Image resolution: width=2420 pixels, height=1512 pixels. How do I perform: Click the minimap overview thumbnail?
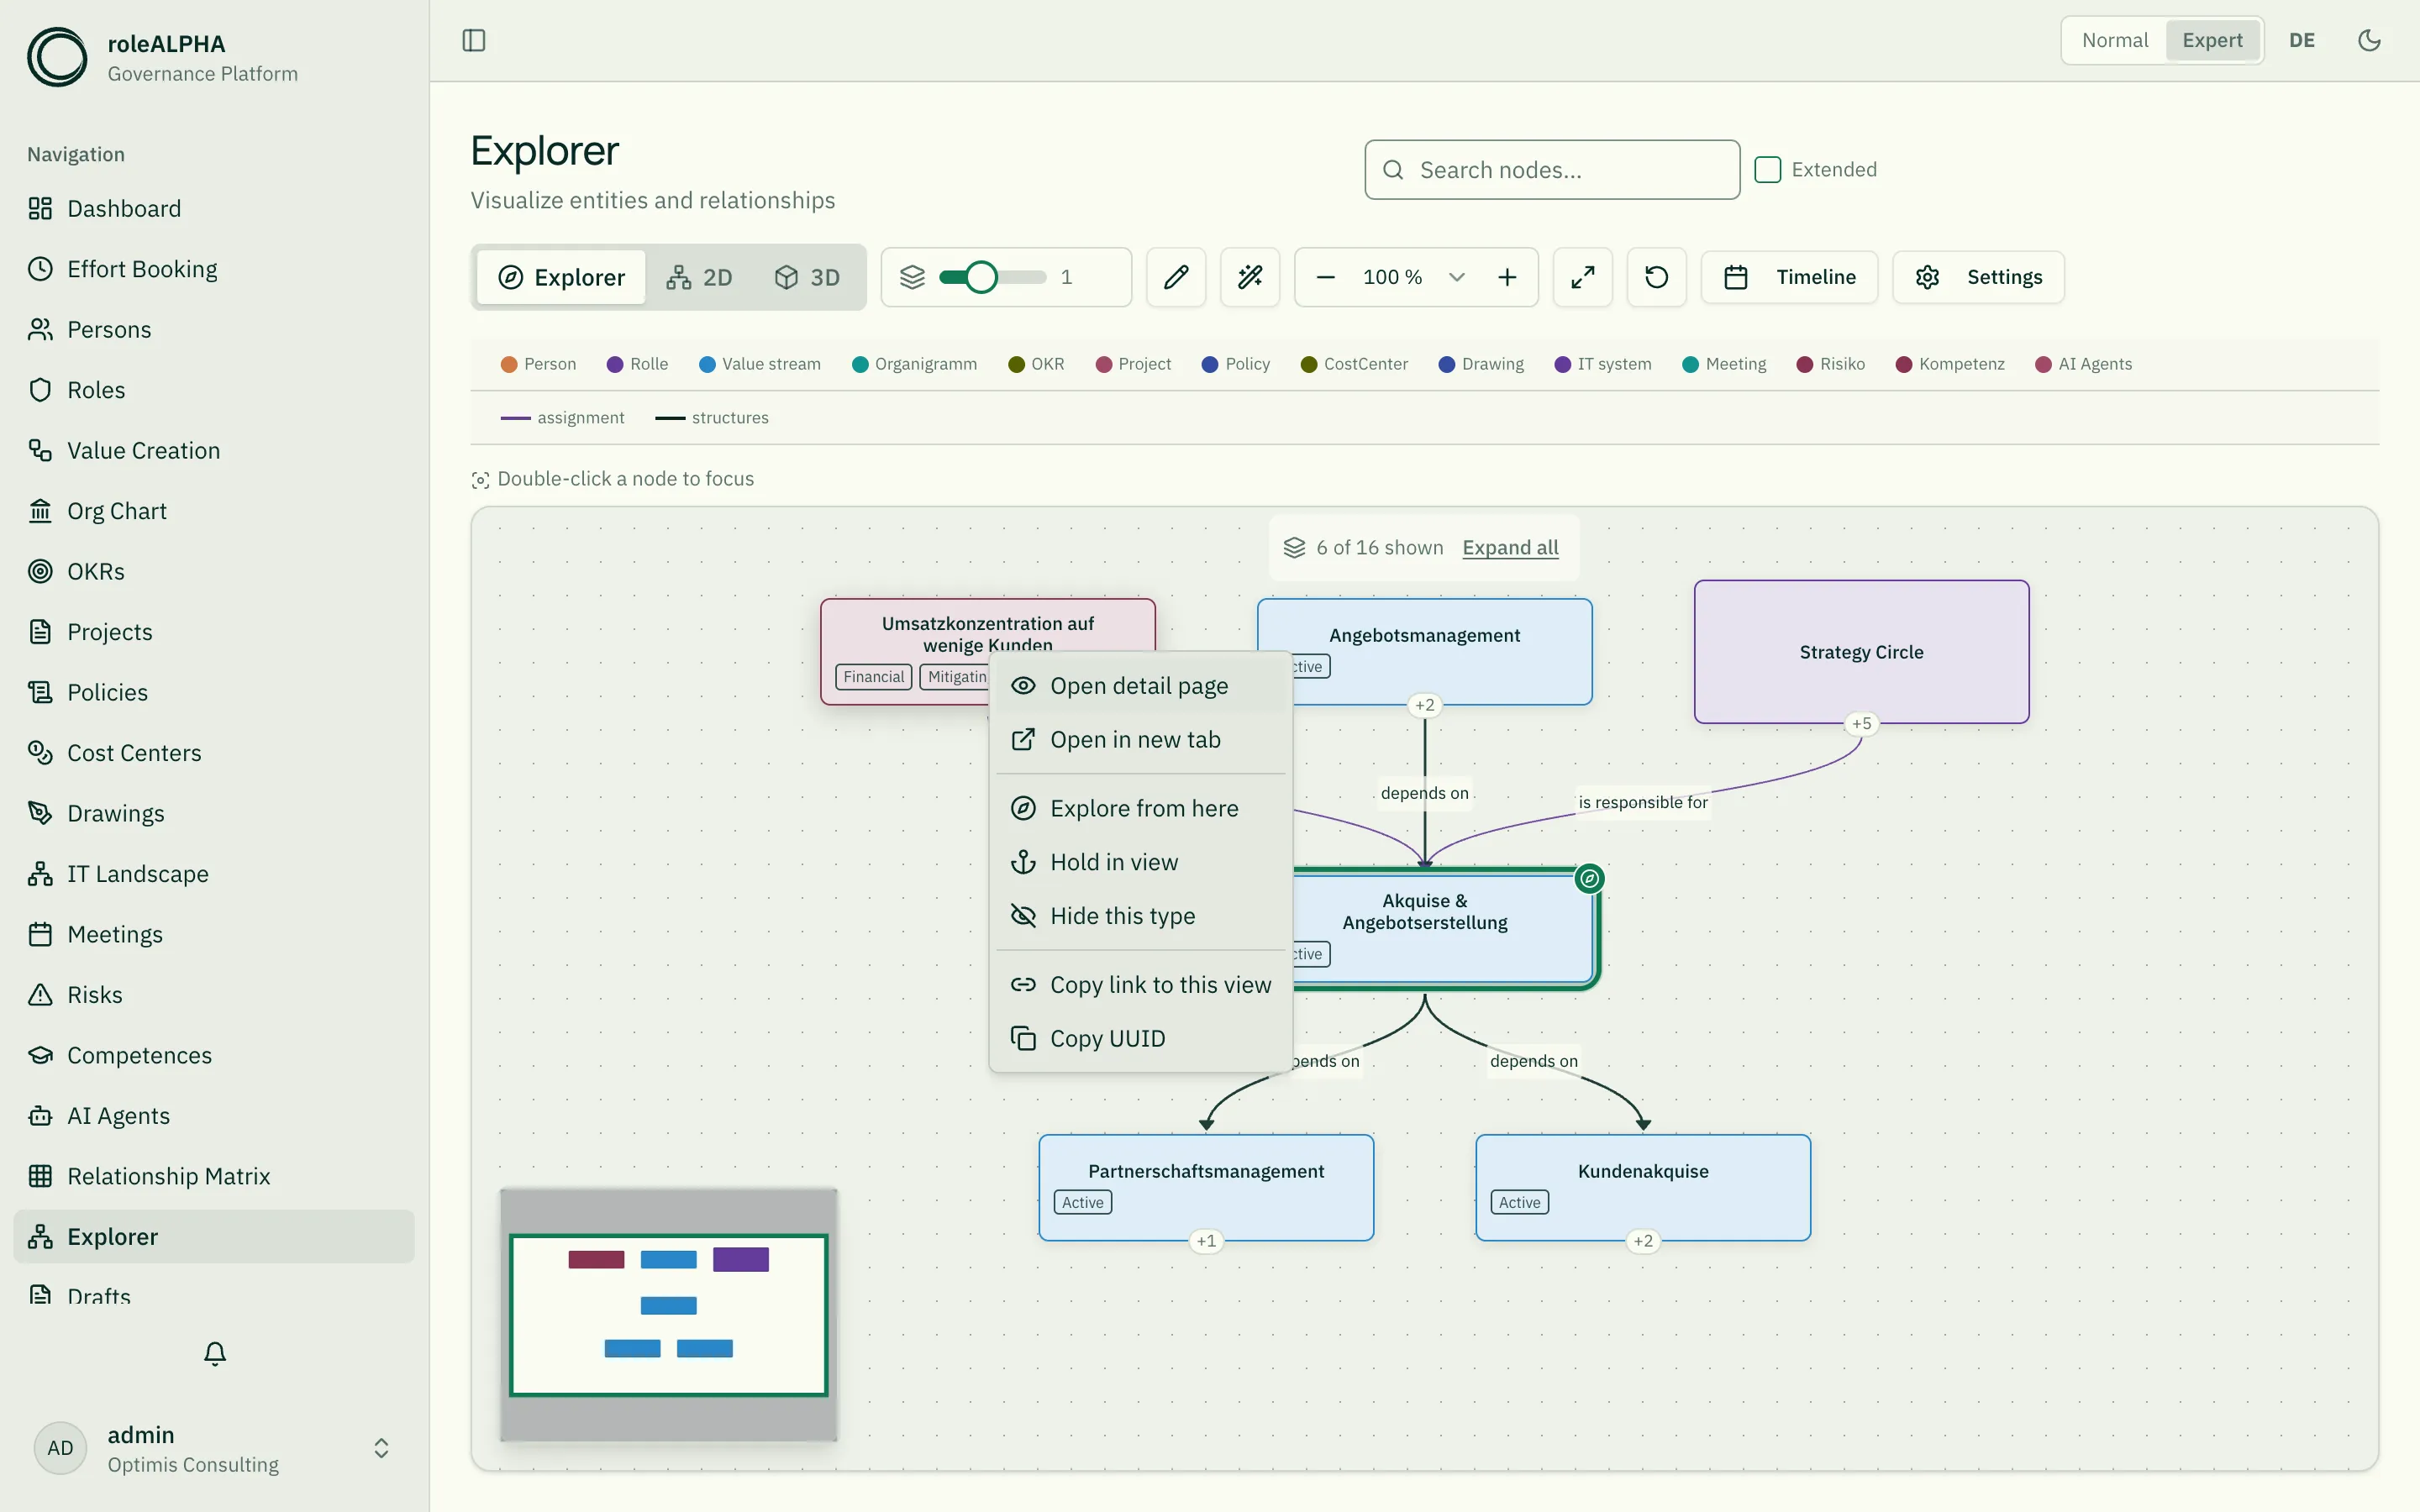pos(668,1314)
